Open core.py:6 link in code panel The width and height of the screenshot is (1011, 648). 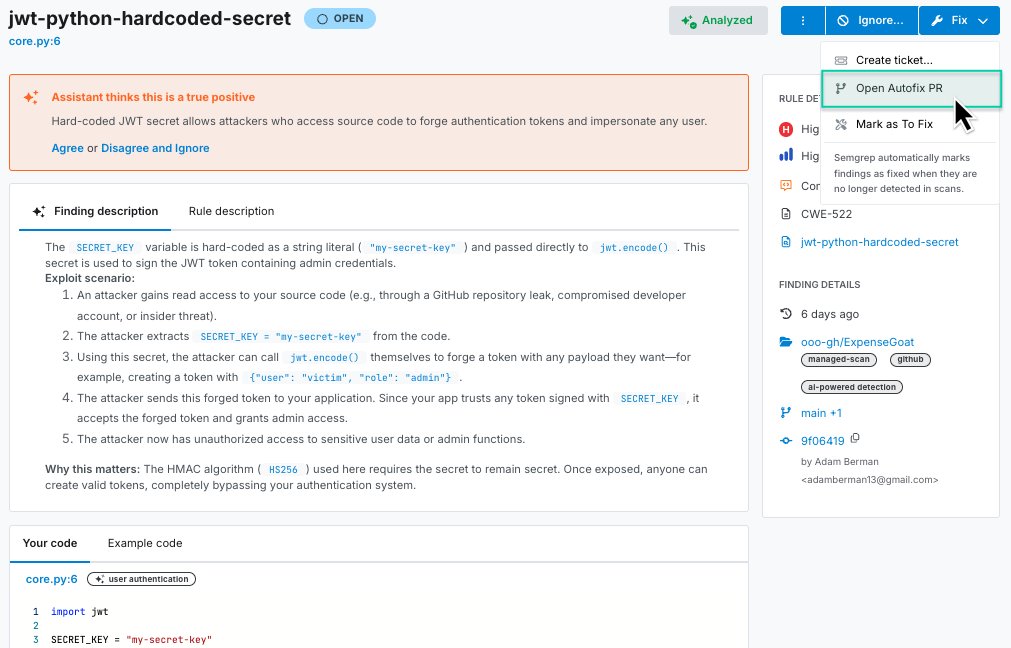point(52,579)
